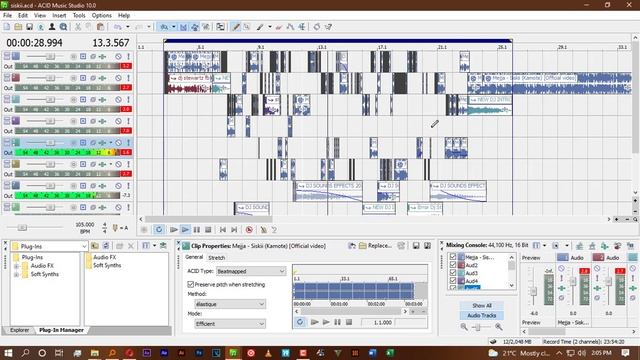Viewport: 640px width, 360px height.
Task: Select the Erase tool in the toolbar
Action: click(x=279, y=27)
